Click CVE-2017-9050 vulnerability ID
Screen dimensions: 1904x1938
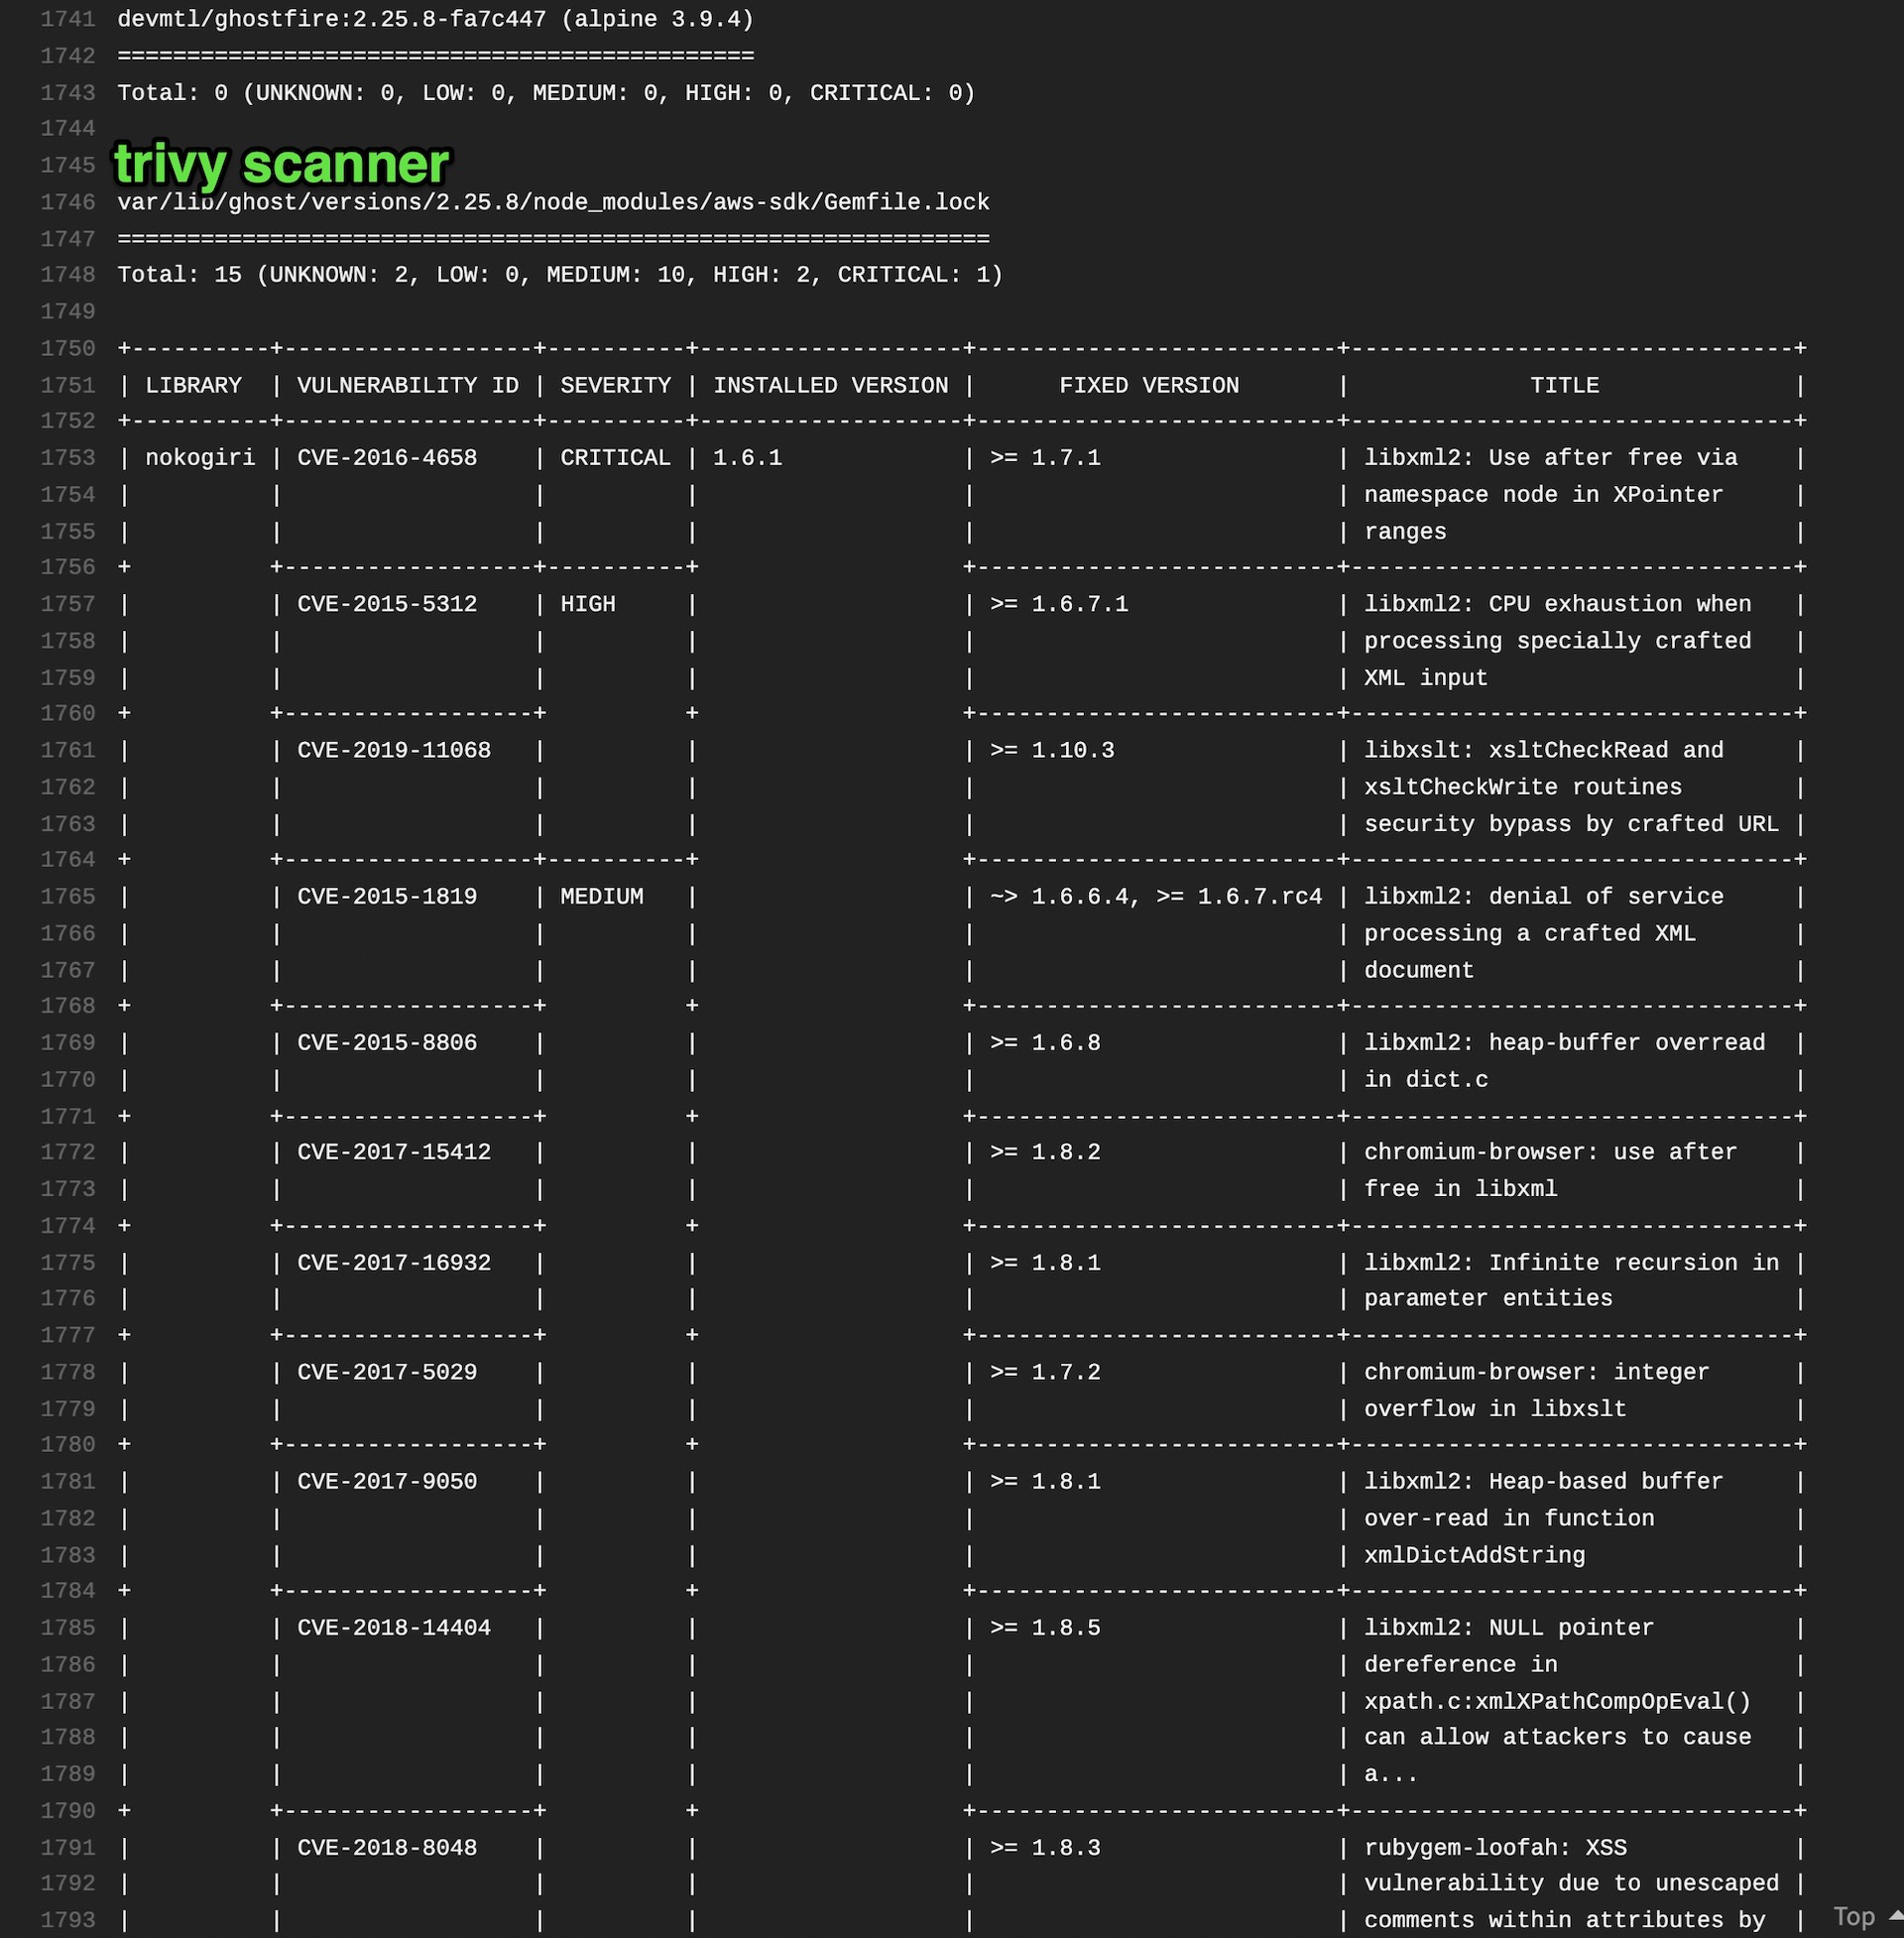(387, 1482)
